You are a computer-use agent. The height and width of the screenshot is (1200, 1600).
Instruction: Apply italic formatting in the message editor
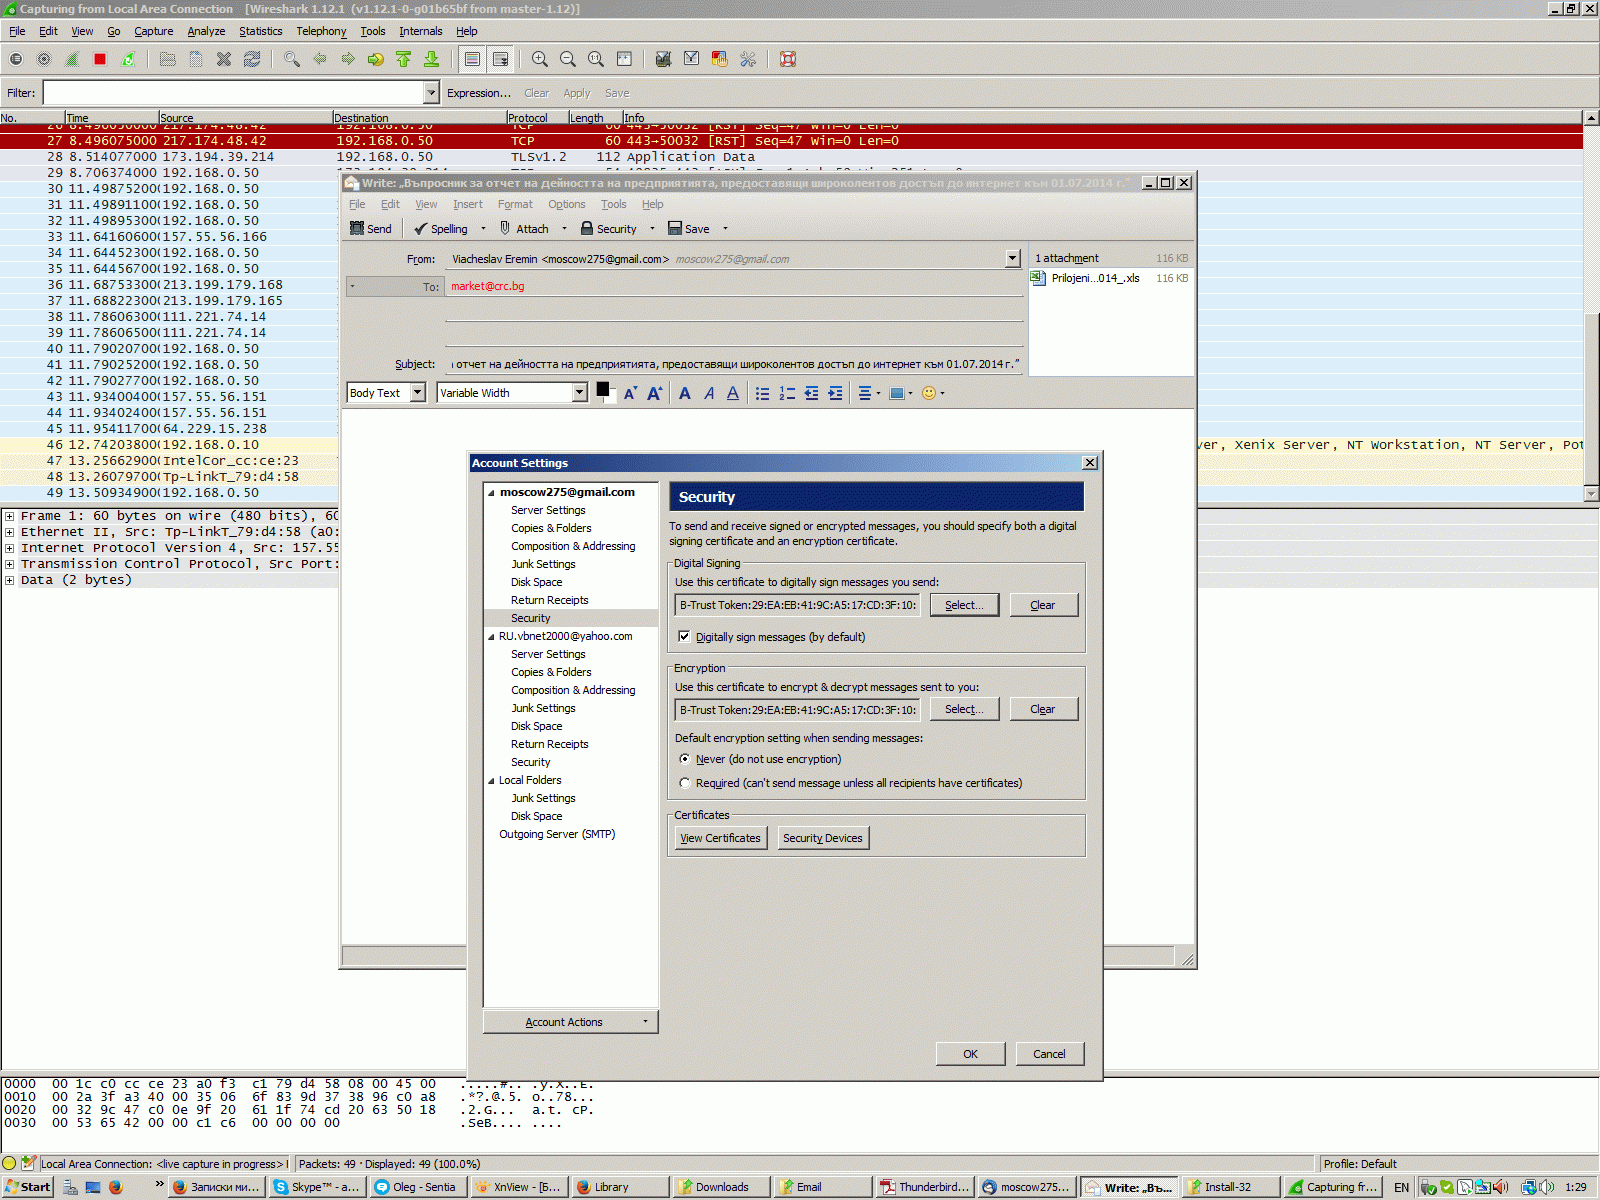(709, 393)
